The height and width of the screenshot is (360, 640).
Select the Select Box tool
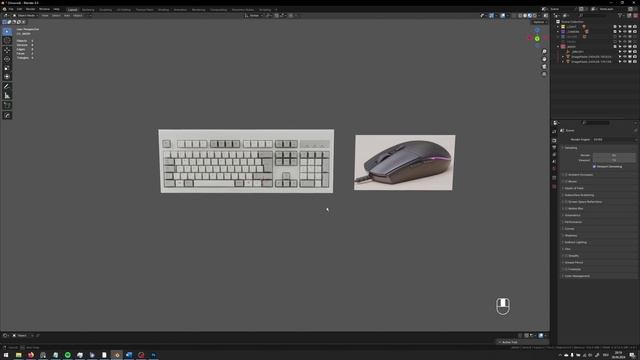pos(7,31)
